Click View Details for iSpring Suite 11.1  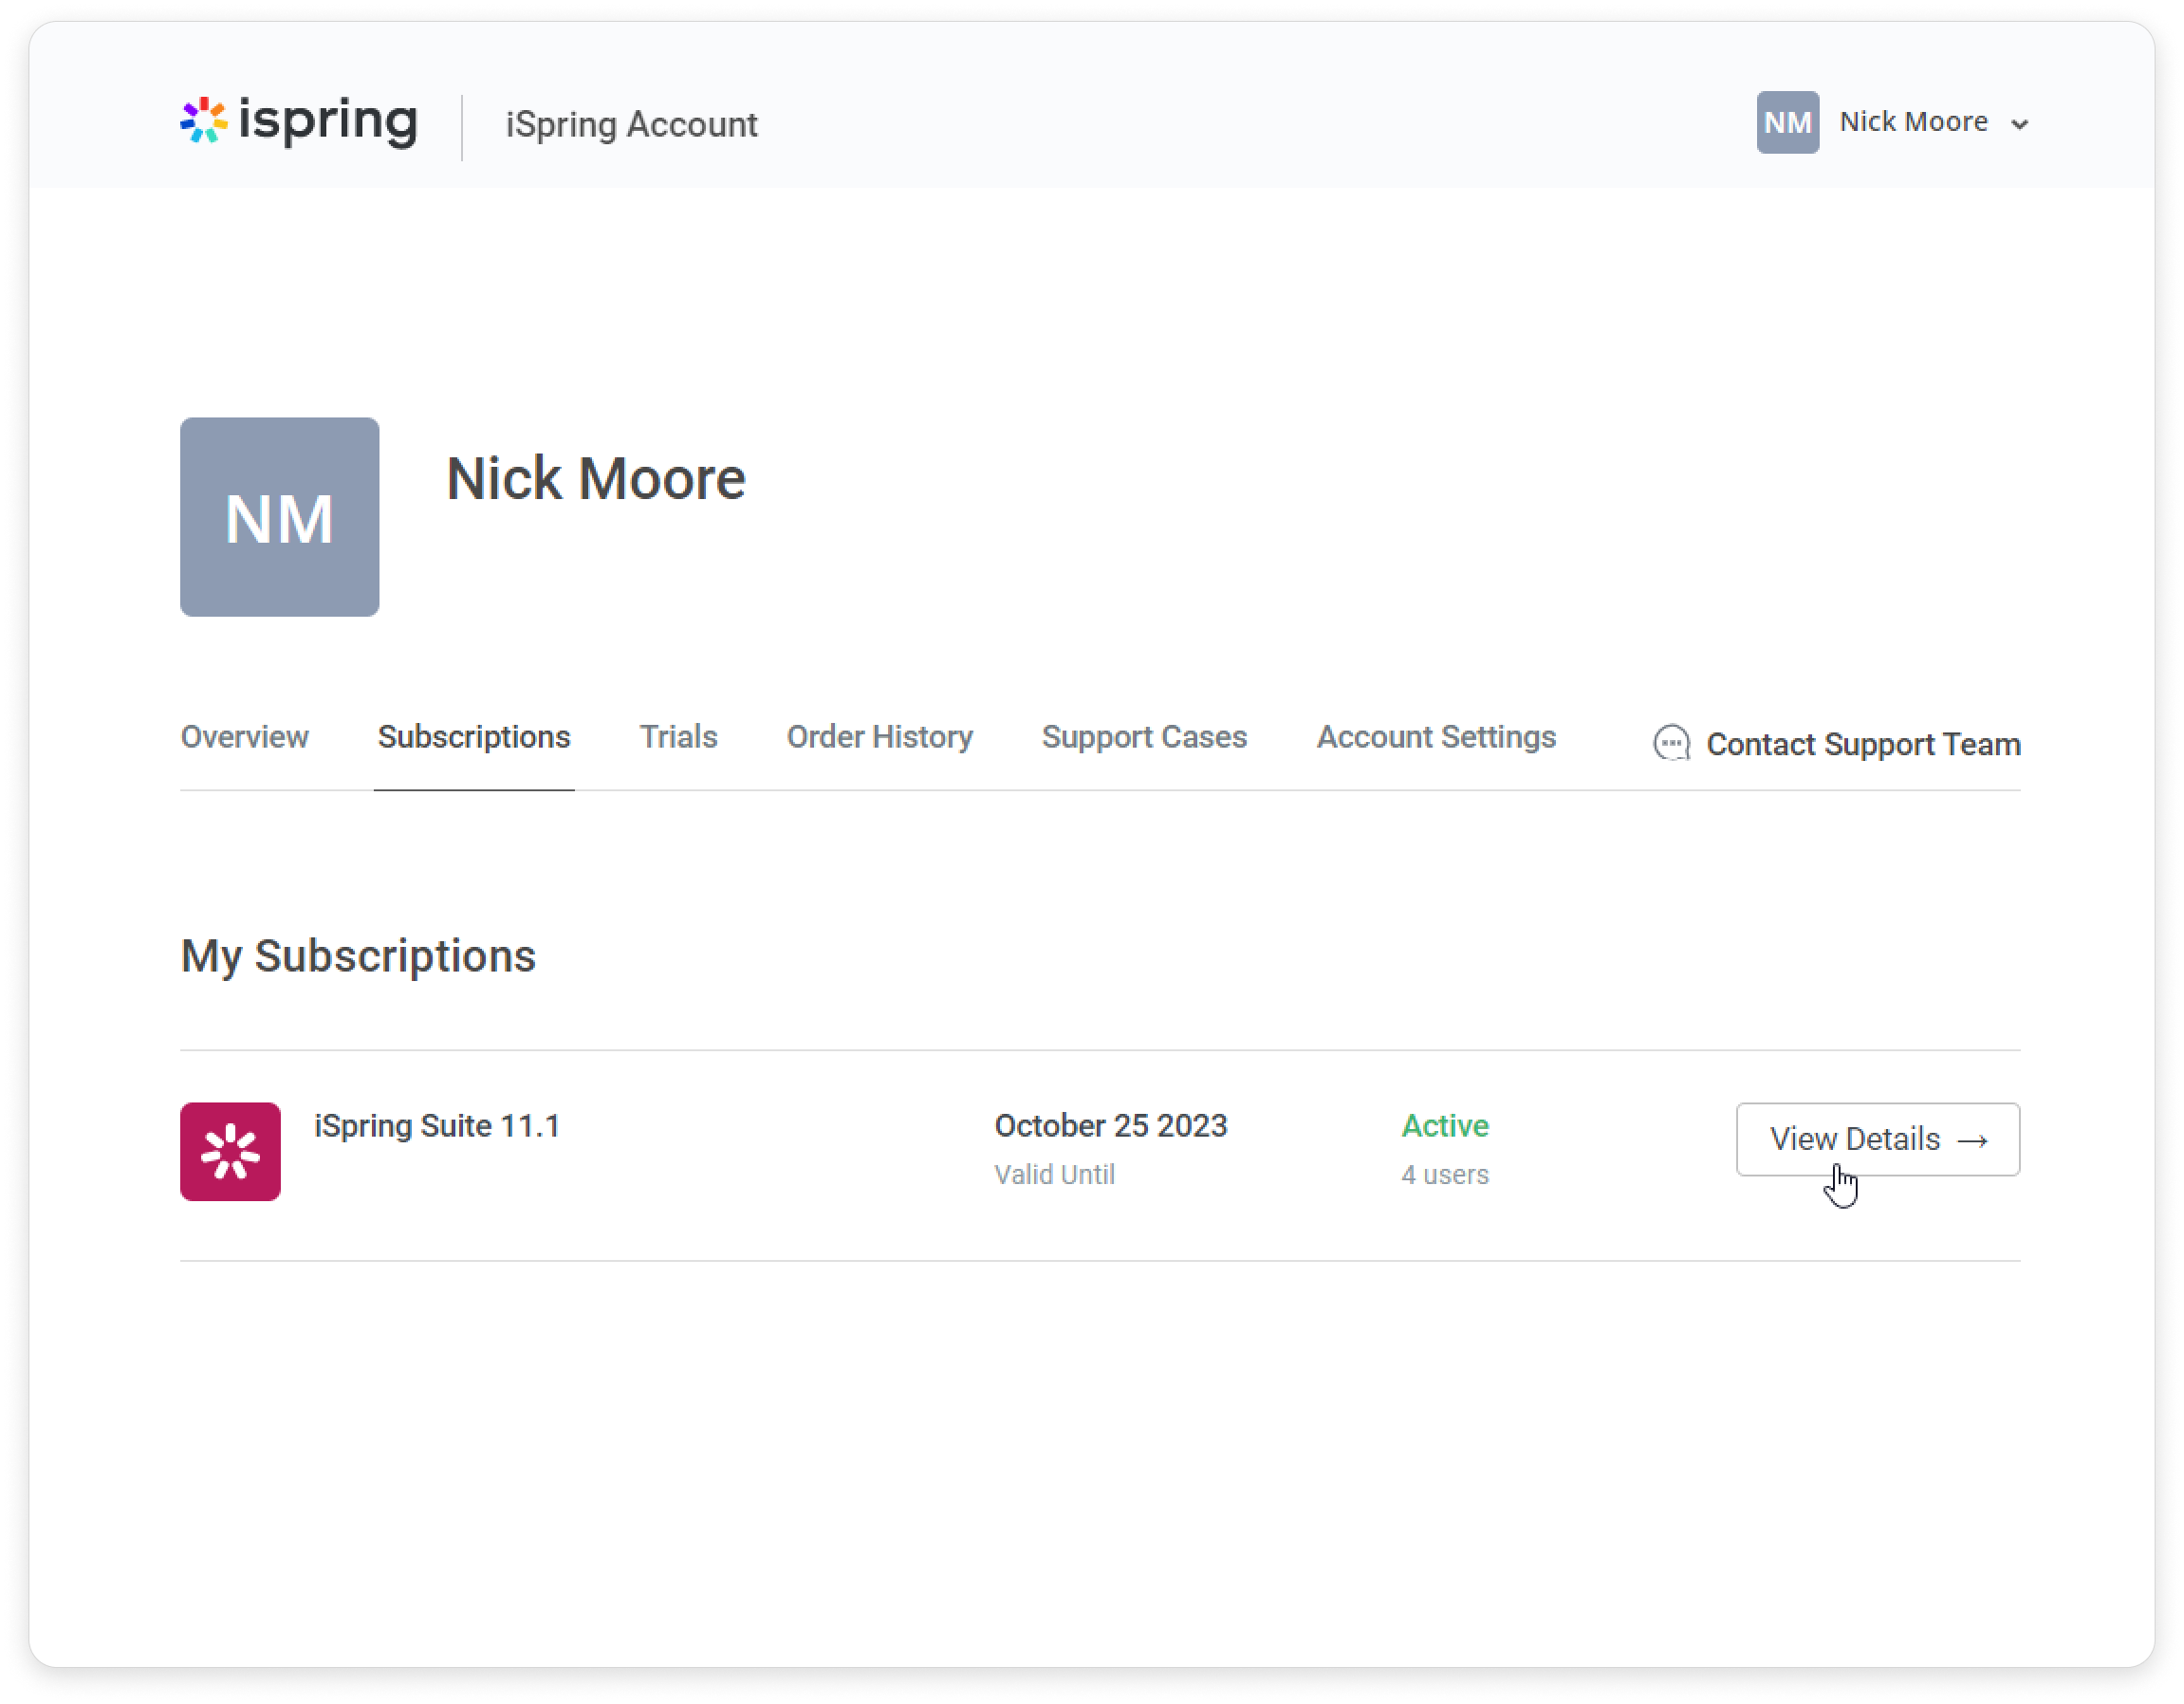click(1877, 1139)
